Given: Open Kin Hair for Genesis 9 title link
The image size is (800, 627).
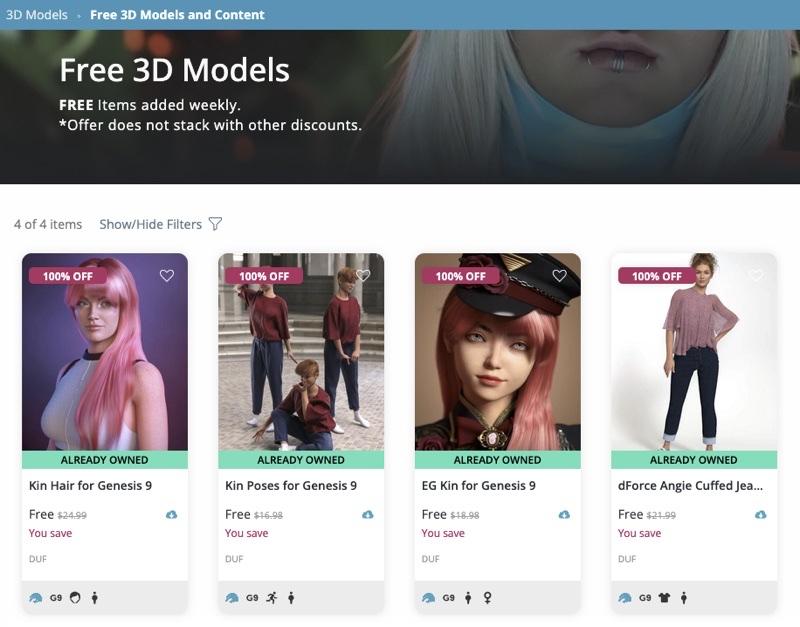Looking at the screenshot, I should pyautogui.click(x=90, y=485).
